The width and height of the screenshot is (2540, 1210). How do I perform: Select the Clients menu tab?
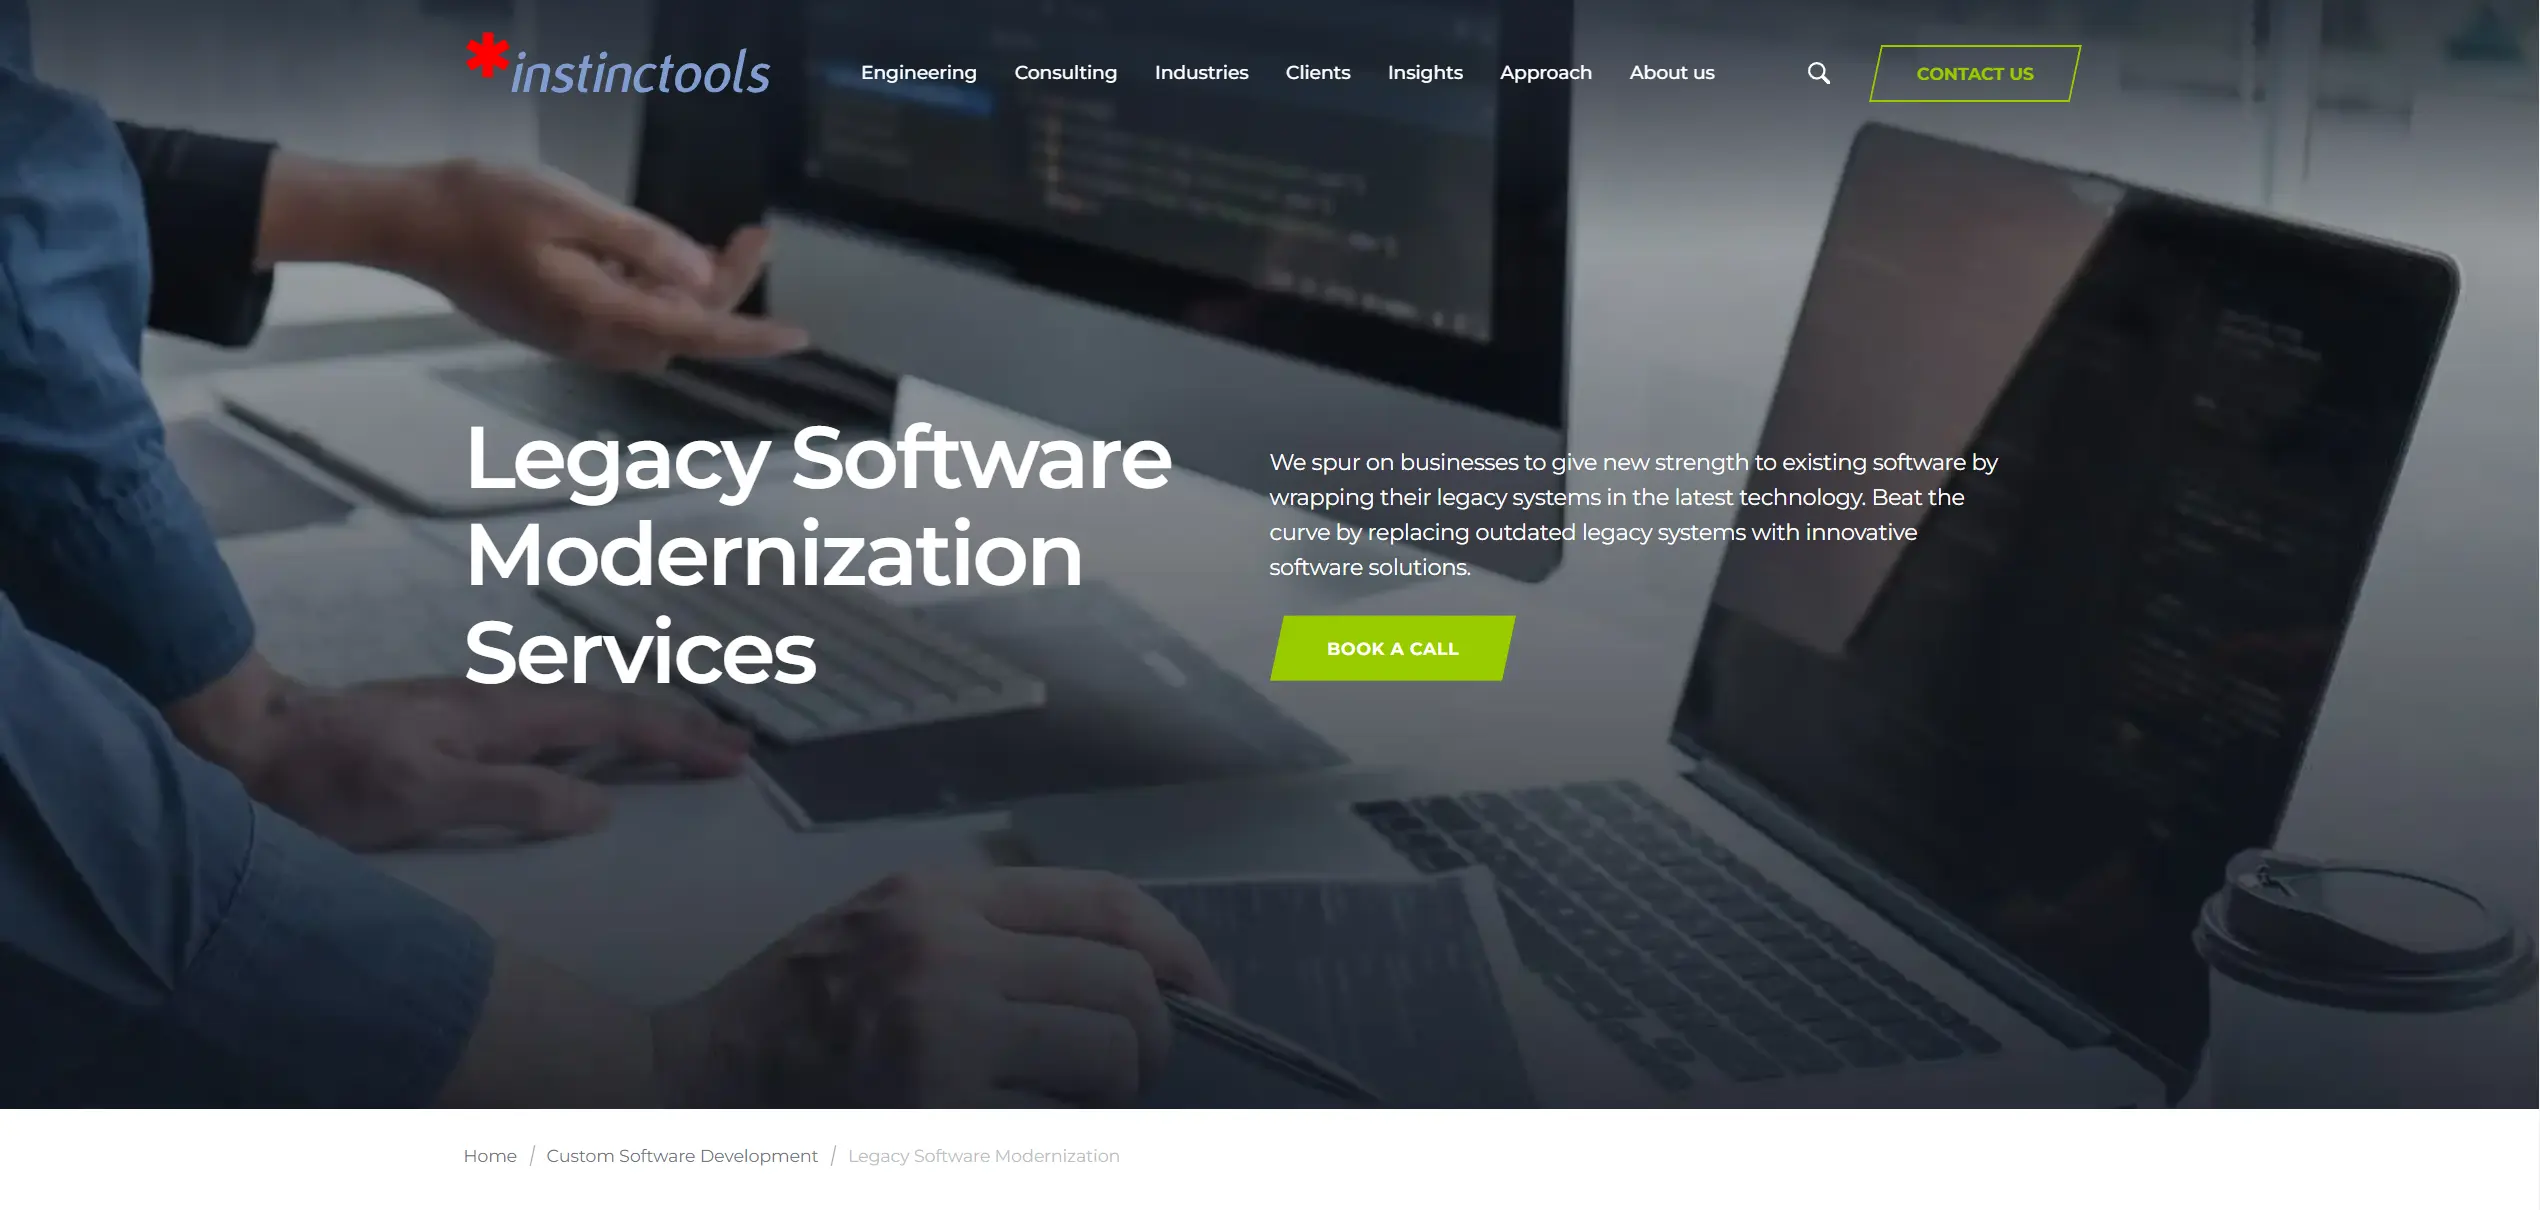(x=1317, y=71)
